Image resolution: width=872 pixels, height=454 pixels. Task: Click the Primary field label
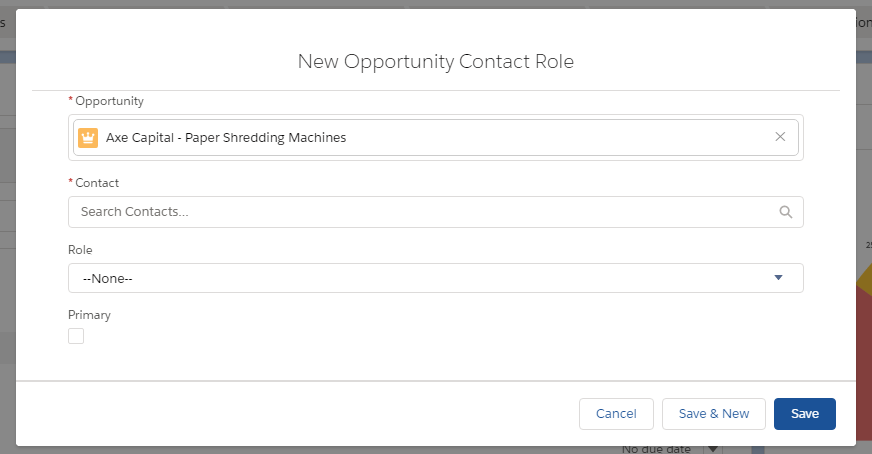click(89, 315)
